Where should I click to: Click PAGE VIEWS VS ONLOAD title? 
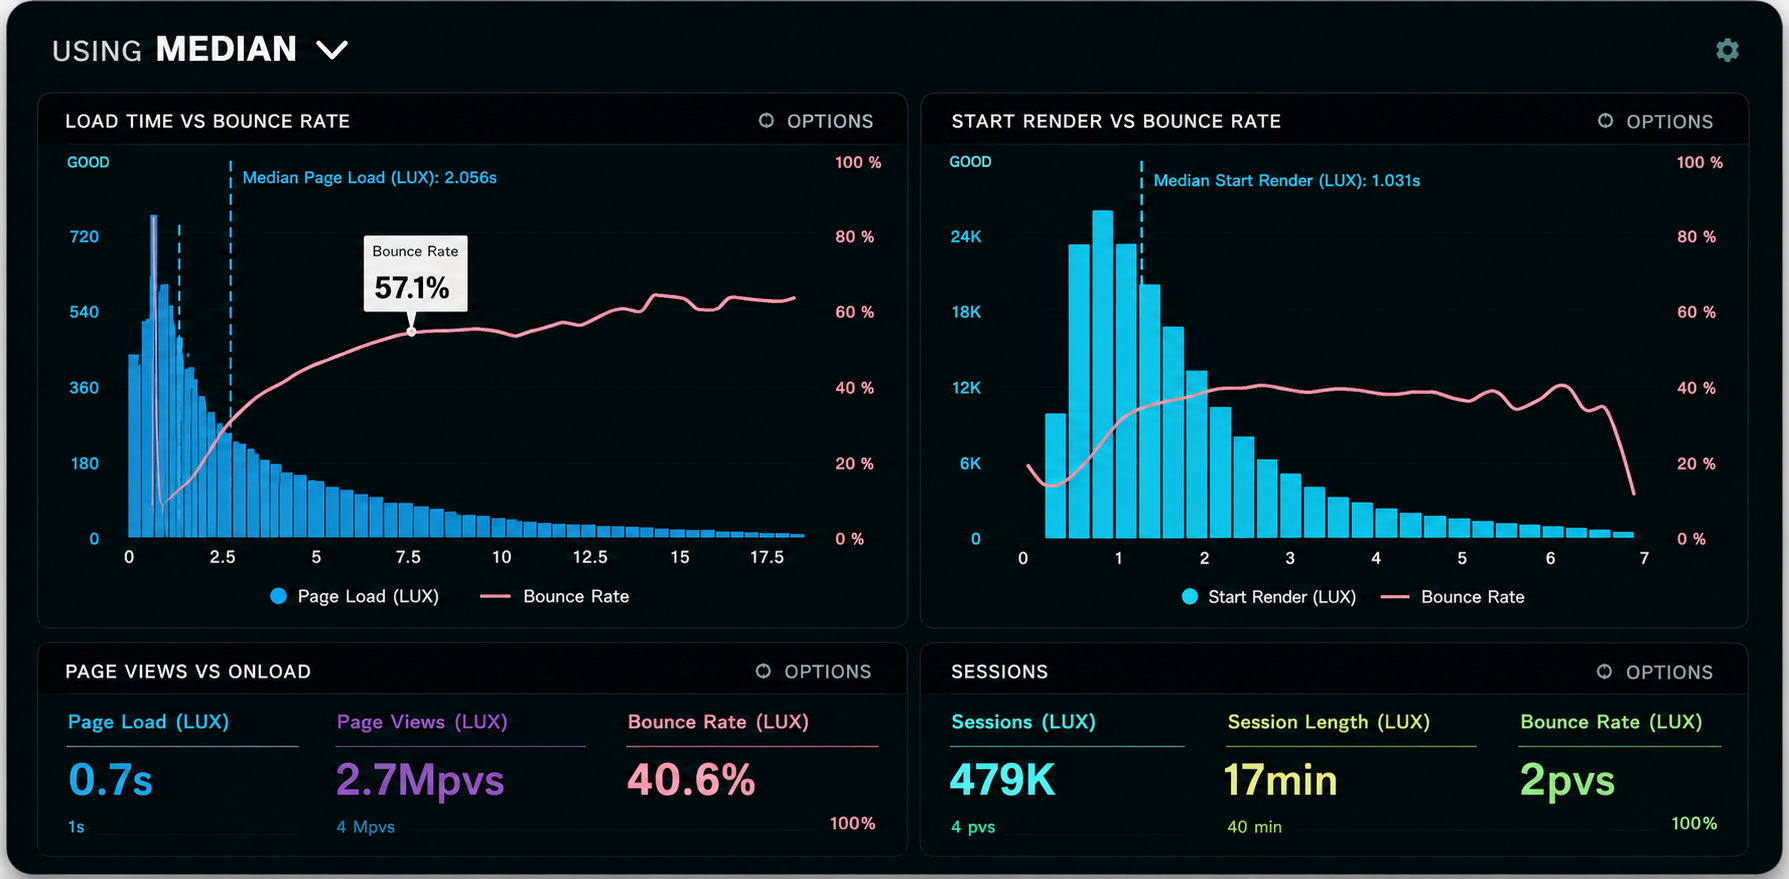coord(188,672)
